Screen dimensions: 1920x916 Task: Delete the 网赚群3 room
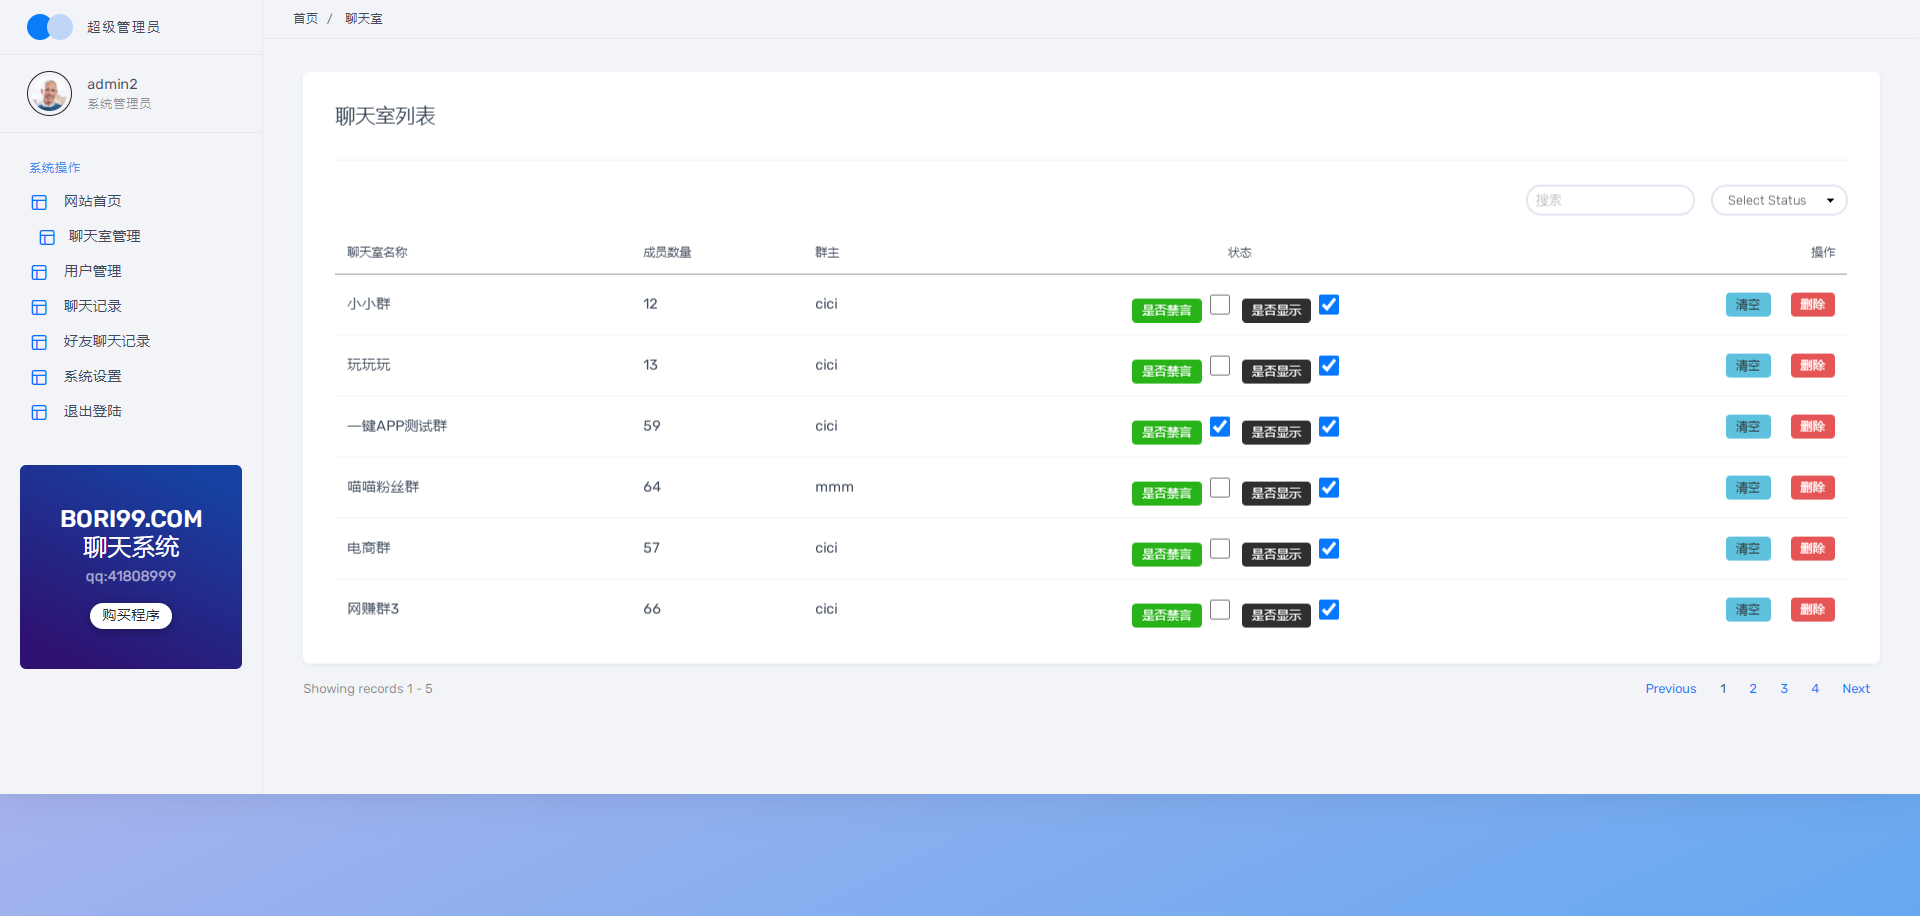coord(1813,610)
